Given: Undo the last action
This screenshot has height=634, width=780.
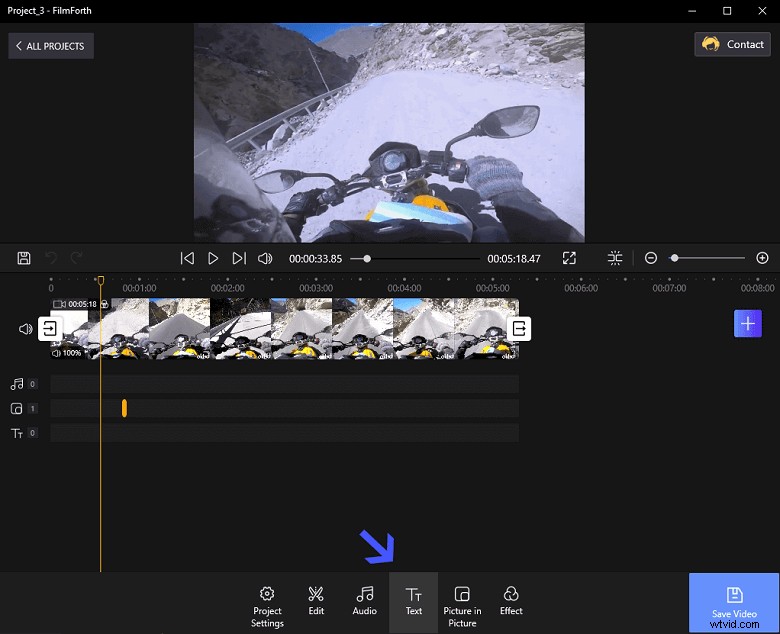Looking at the screenshot, I should (x=51, y=258).
